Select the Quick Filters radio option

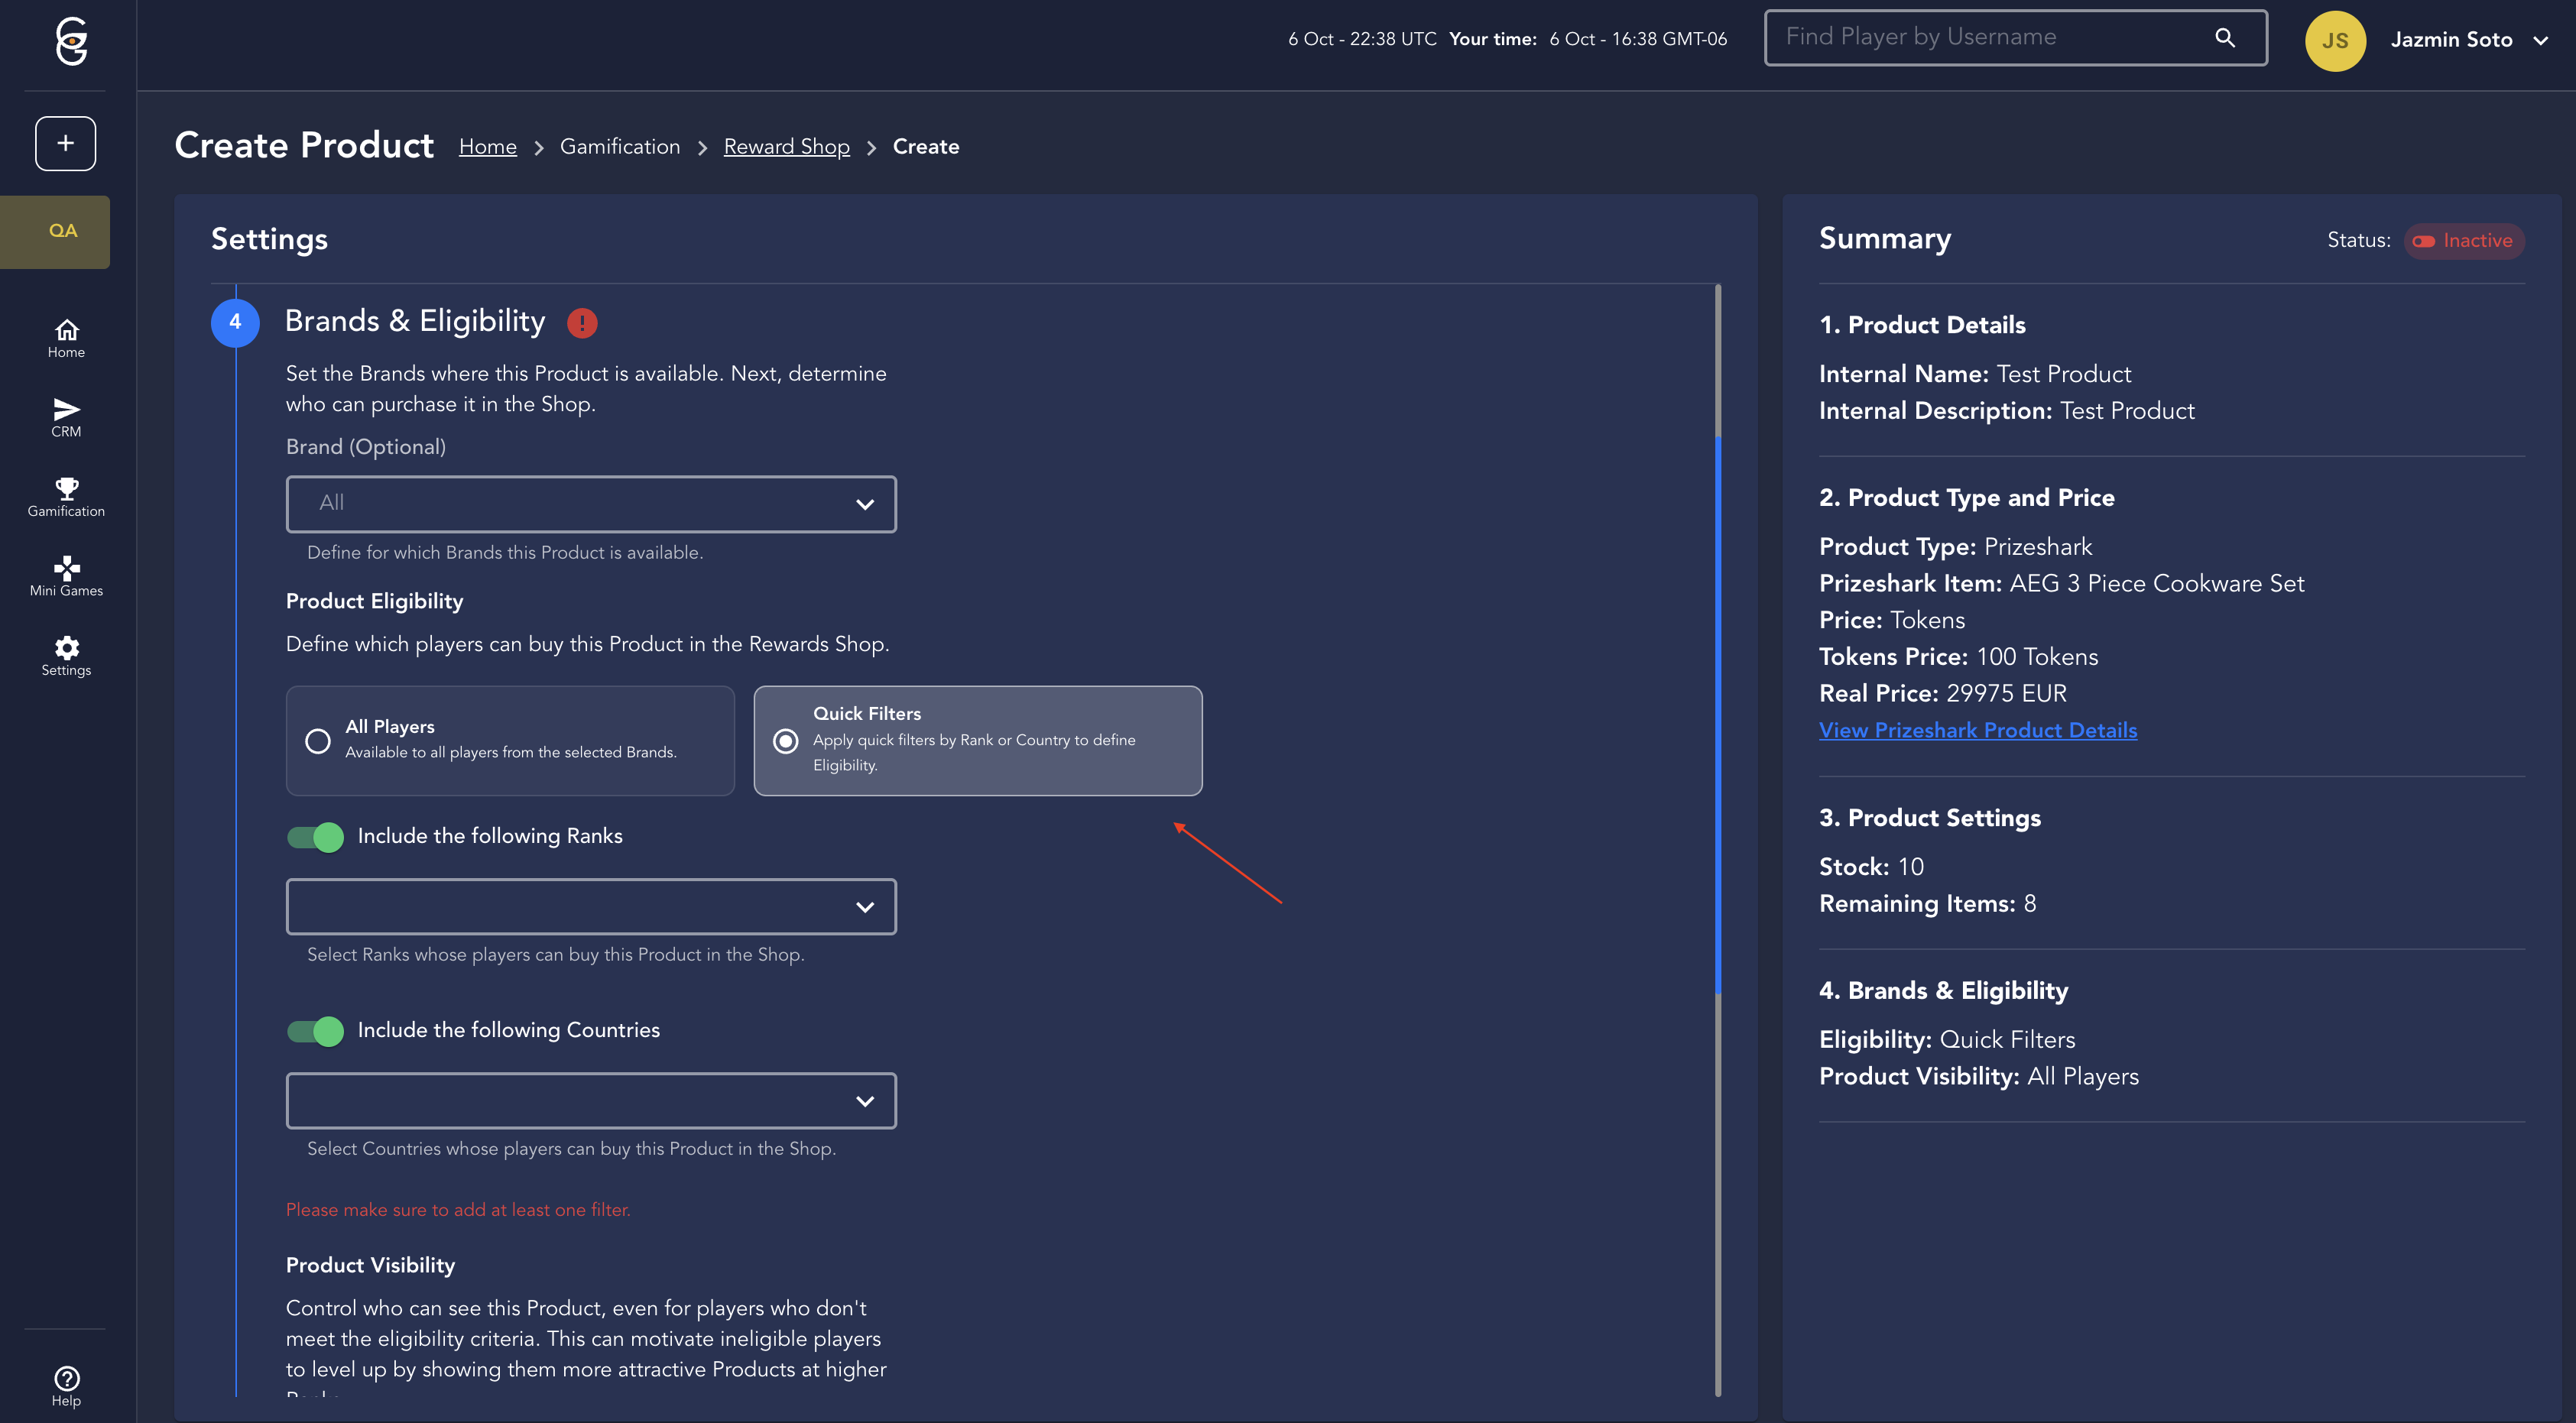[x=786, y=741]
